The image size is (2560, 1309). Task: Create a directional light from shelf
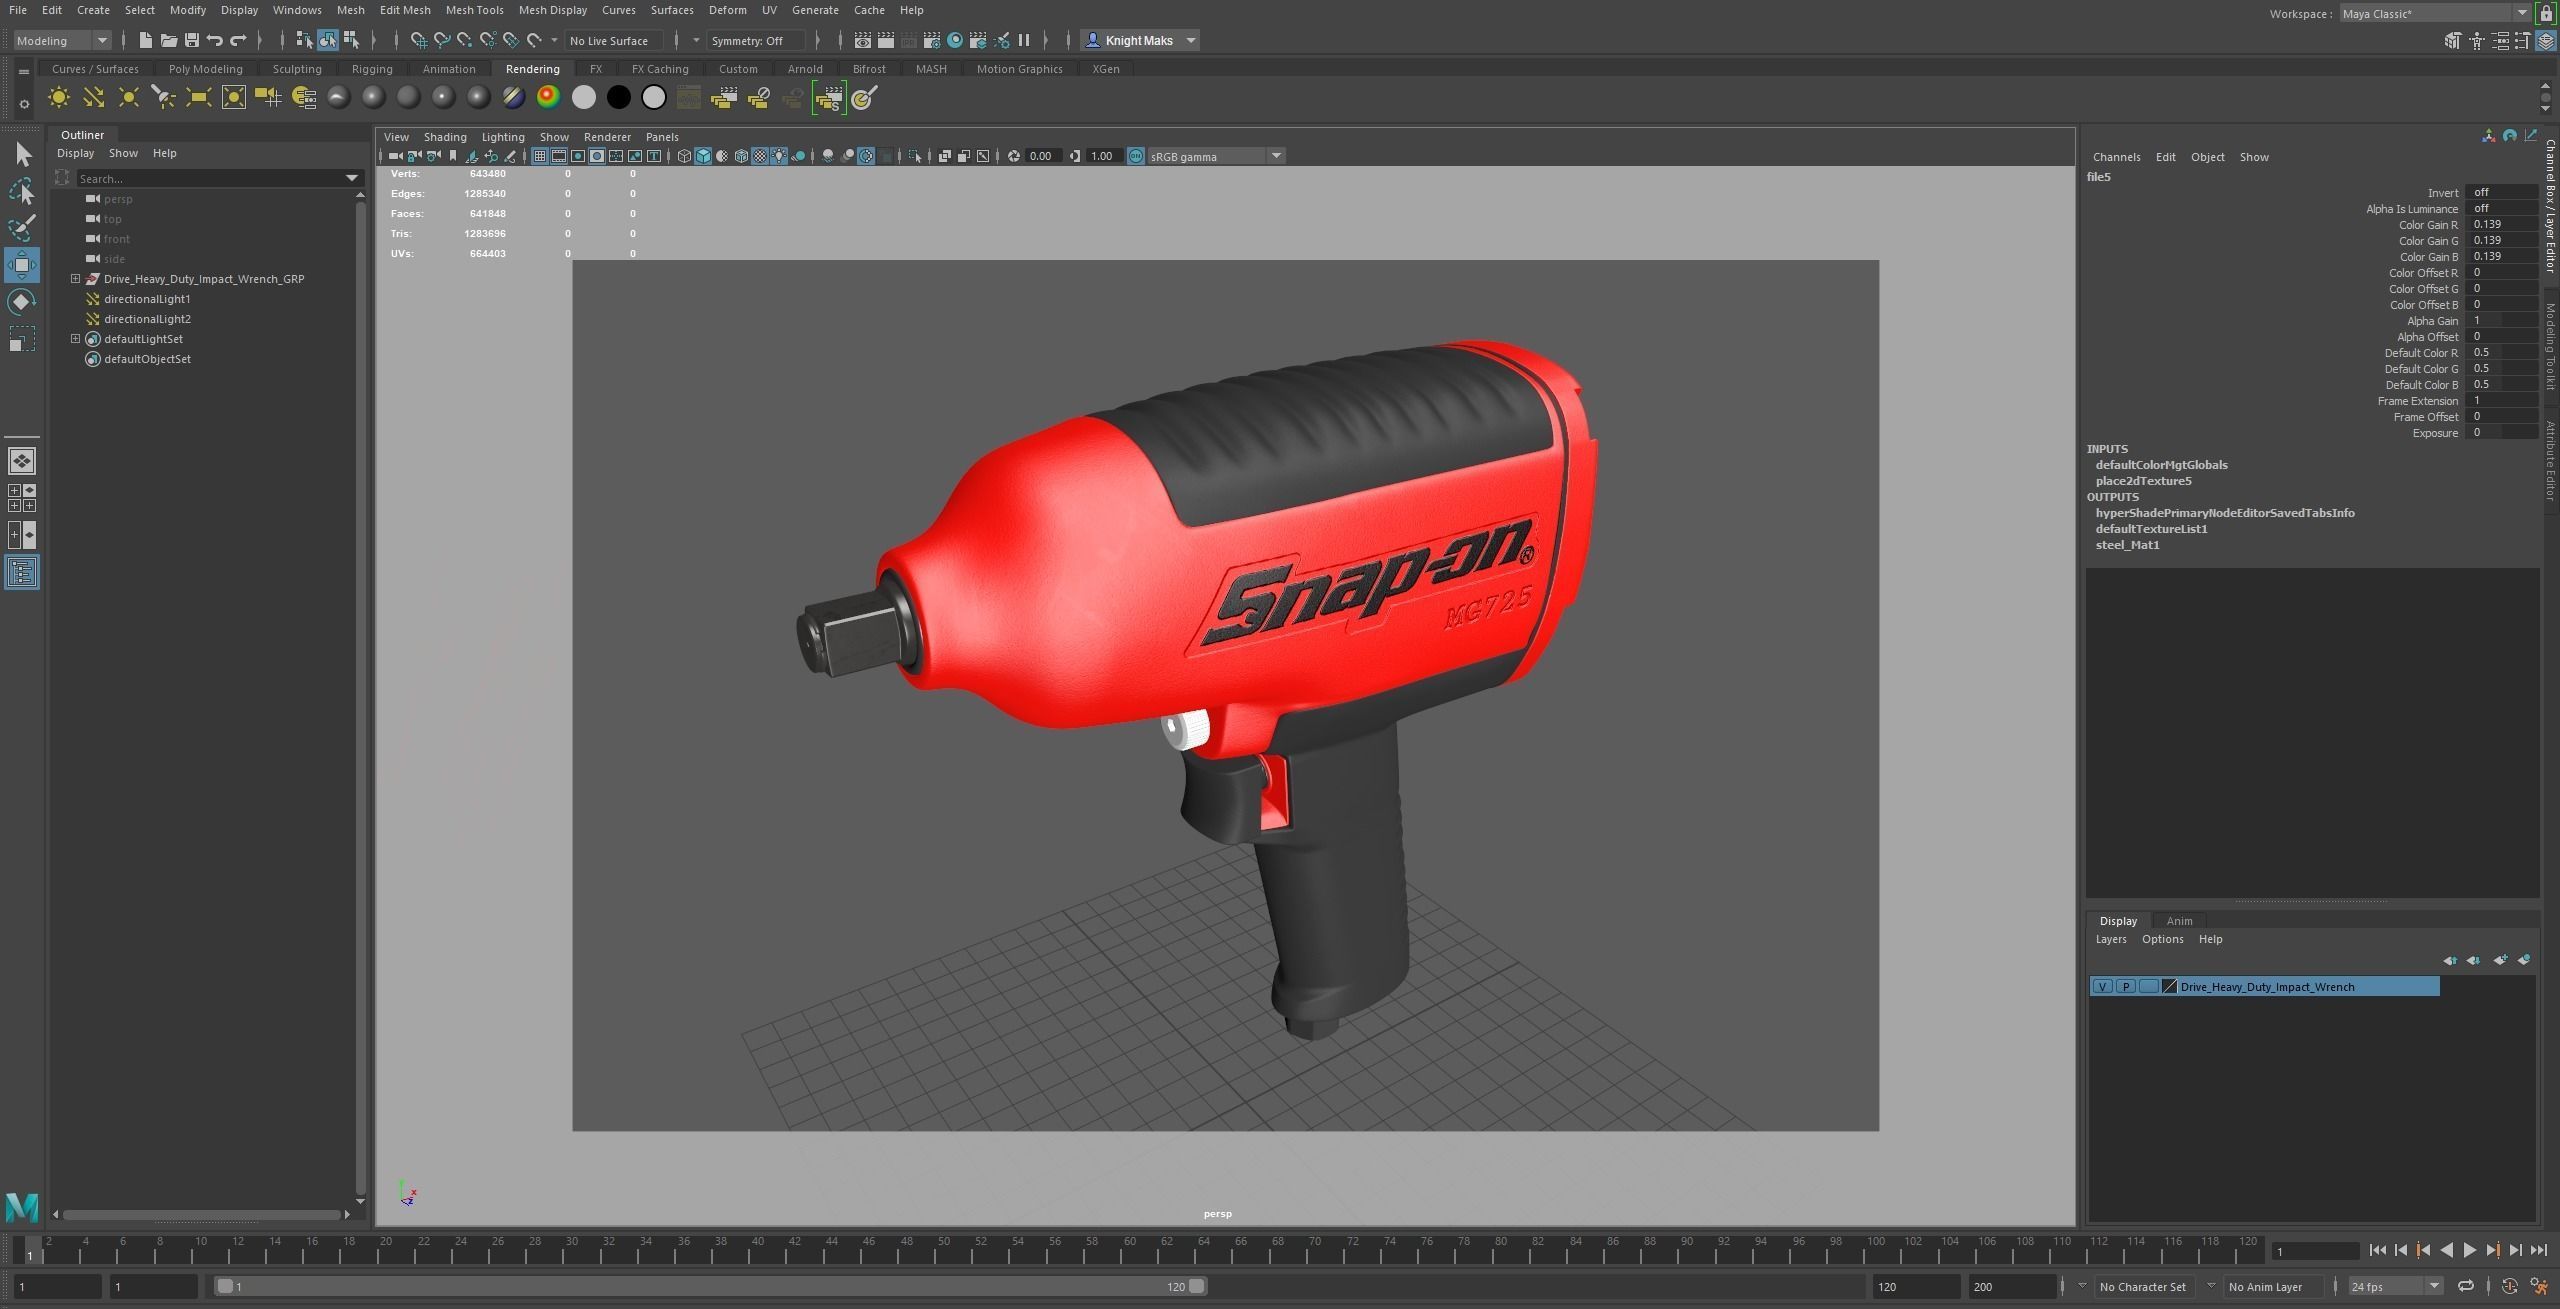click(x=94, y=97)
